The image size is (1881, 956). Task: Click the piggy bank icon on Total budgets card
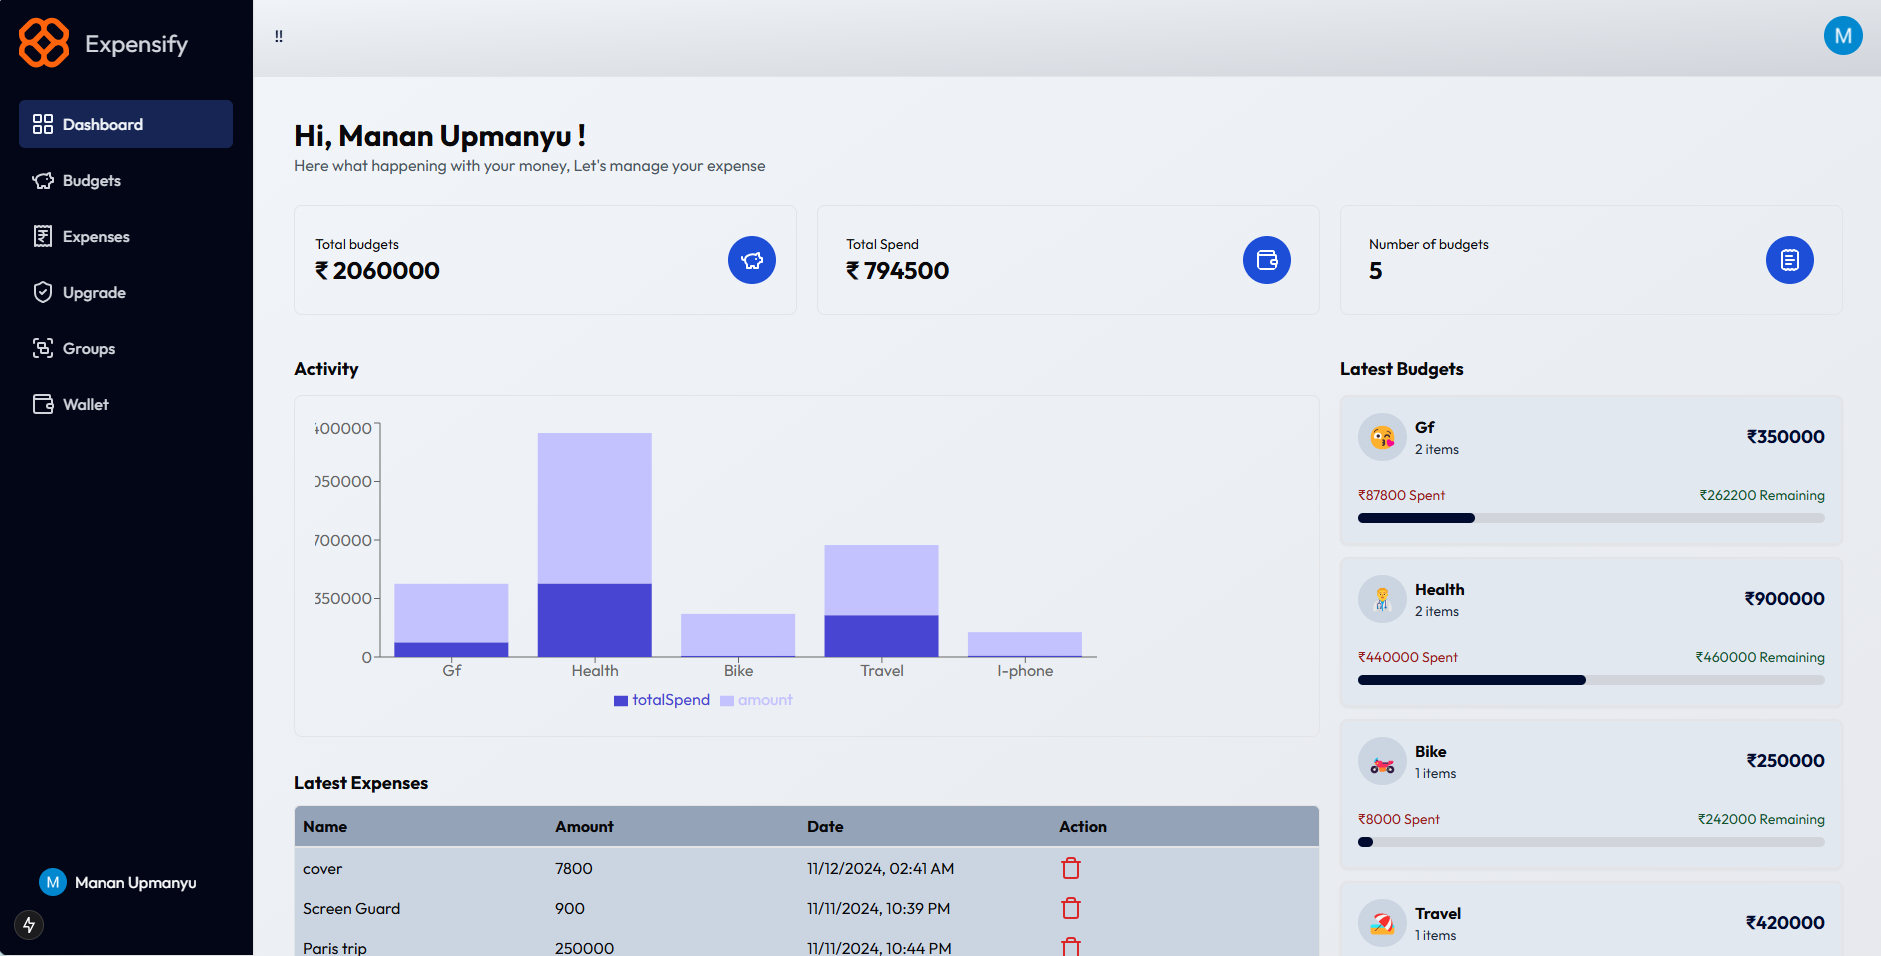(752, 260)
